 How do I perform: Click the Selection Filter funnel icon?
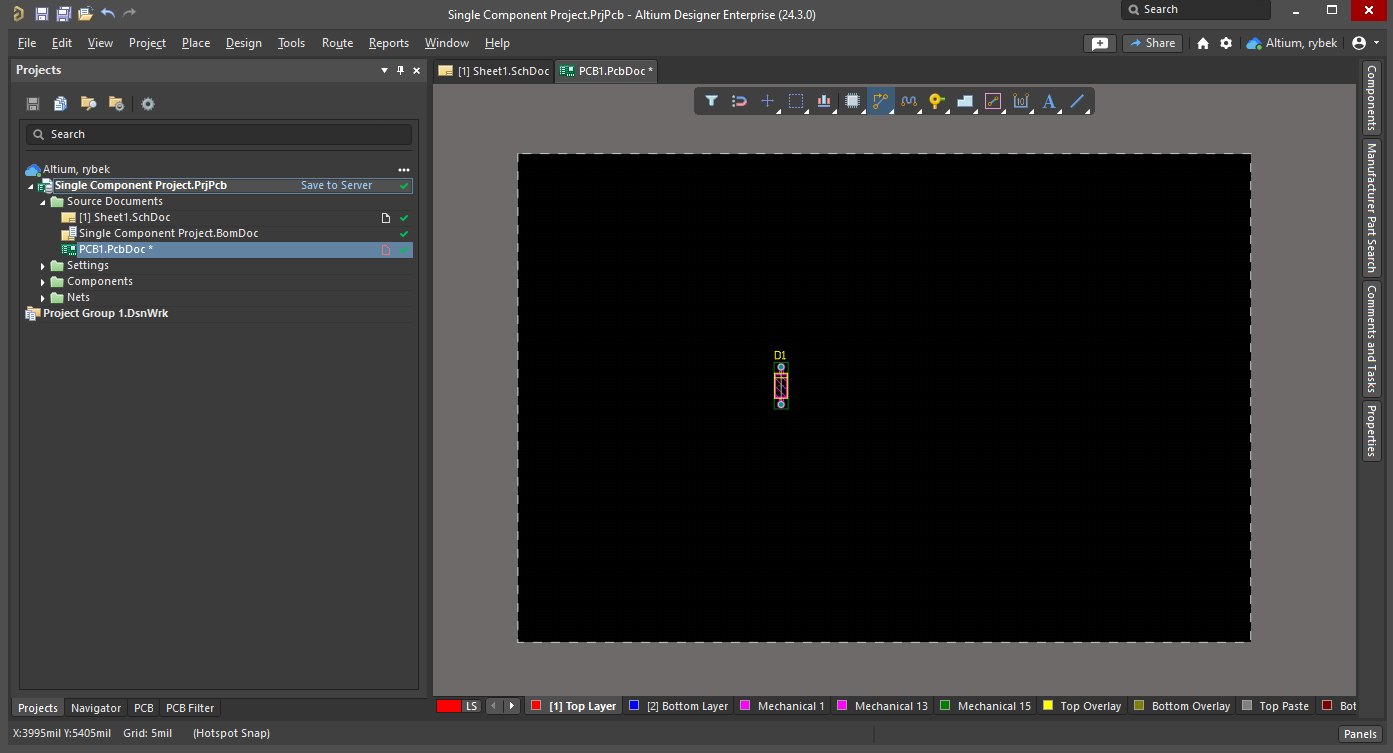click(x=711, y=101)
